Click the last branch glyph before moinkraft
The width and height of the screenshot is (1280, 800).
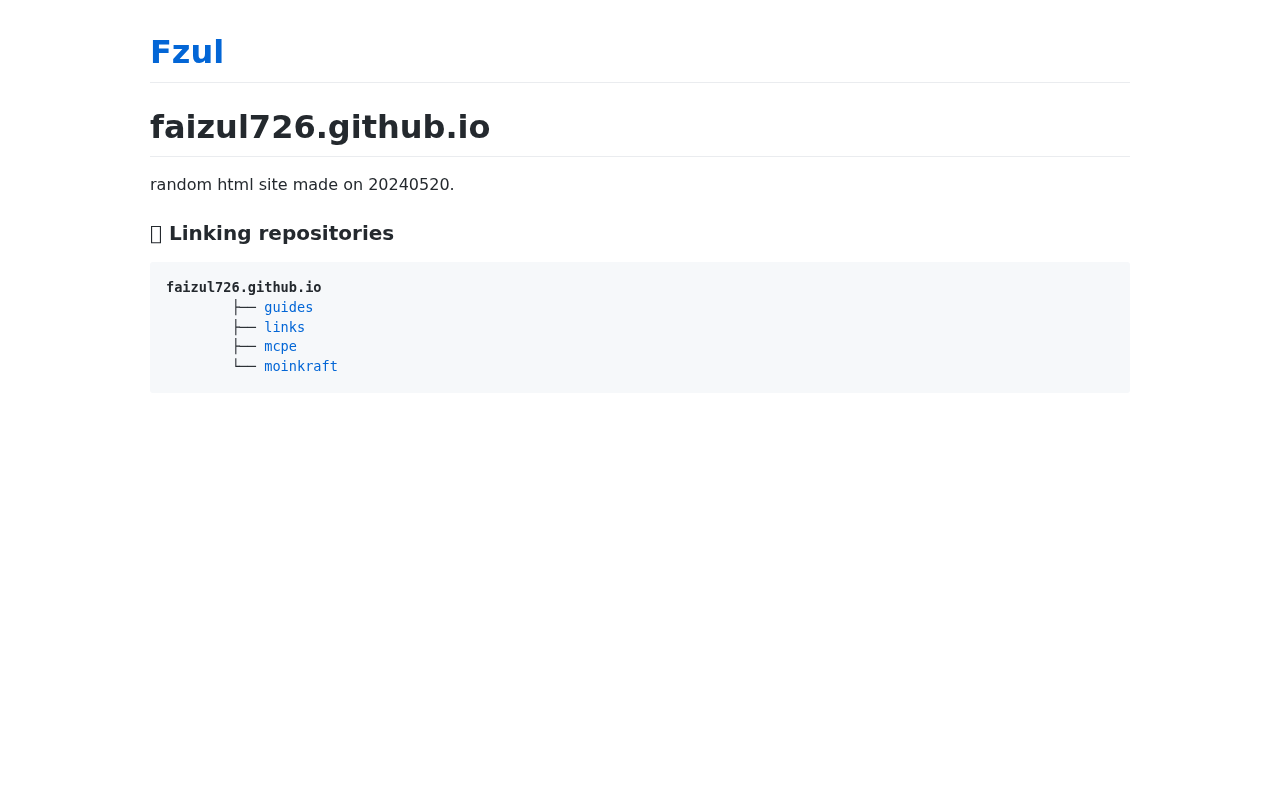click(244, 366)
